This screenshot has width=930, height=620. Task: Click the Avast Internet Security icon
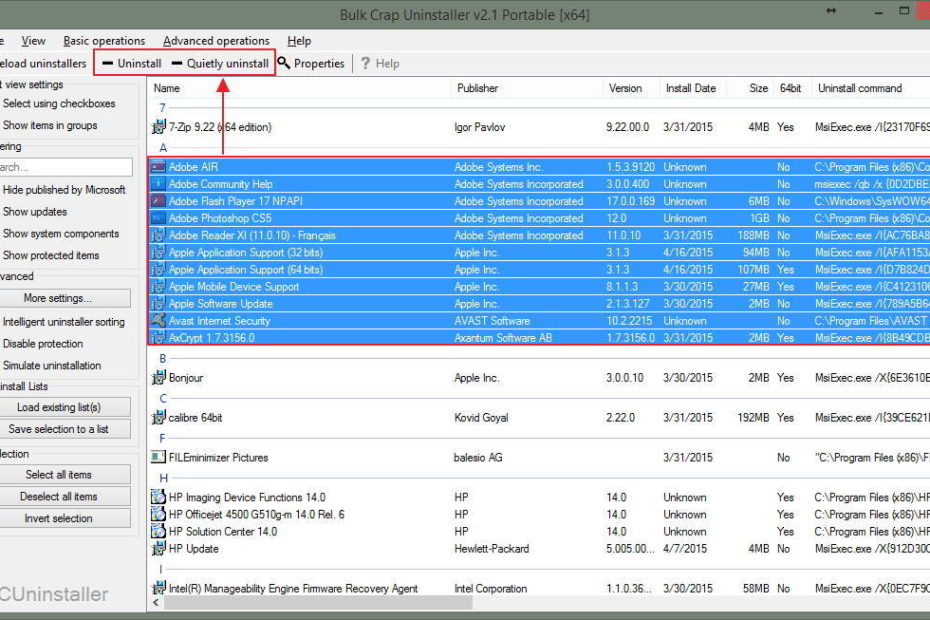[158, 321]
